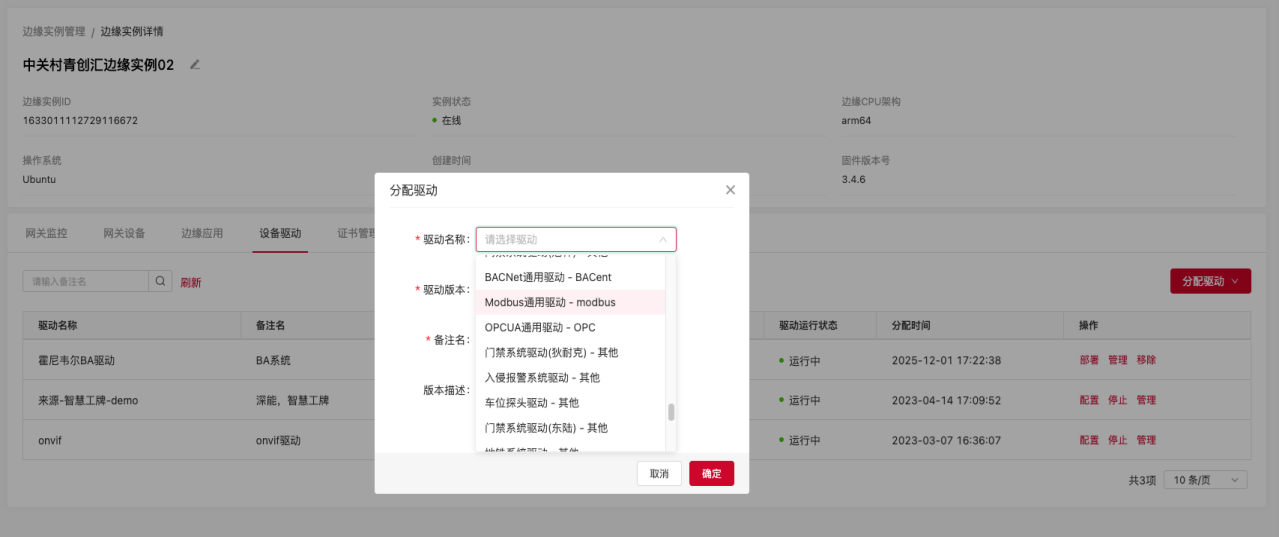Click 配置 for 来源-智慧工牌-demo row
The height and width of the screenshot is (537, 1279).
coord(1089,400)
